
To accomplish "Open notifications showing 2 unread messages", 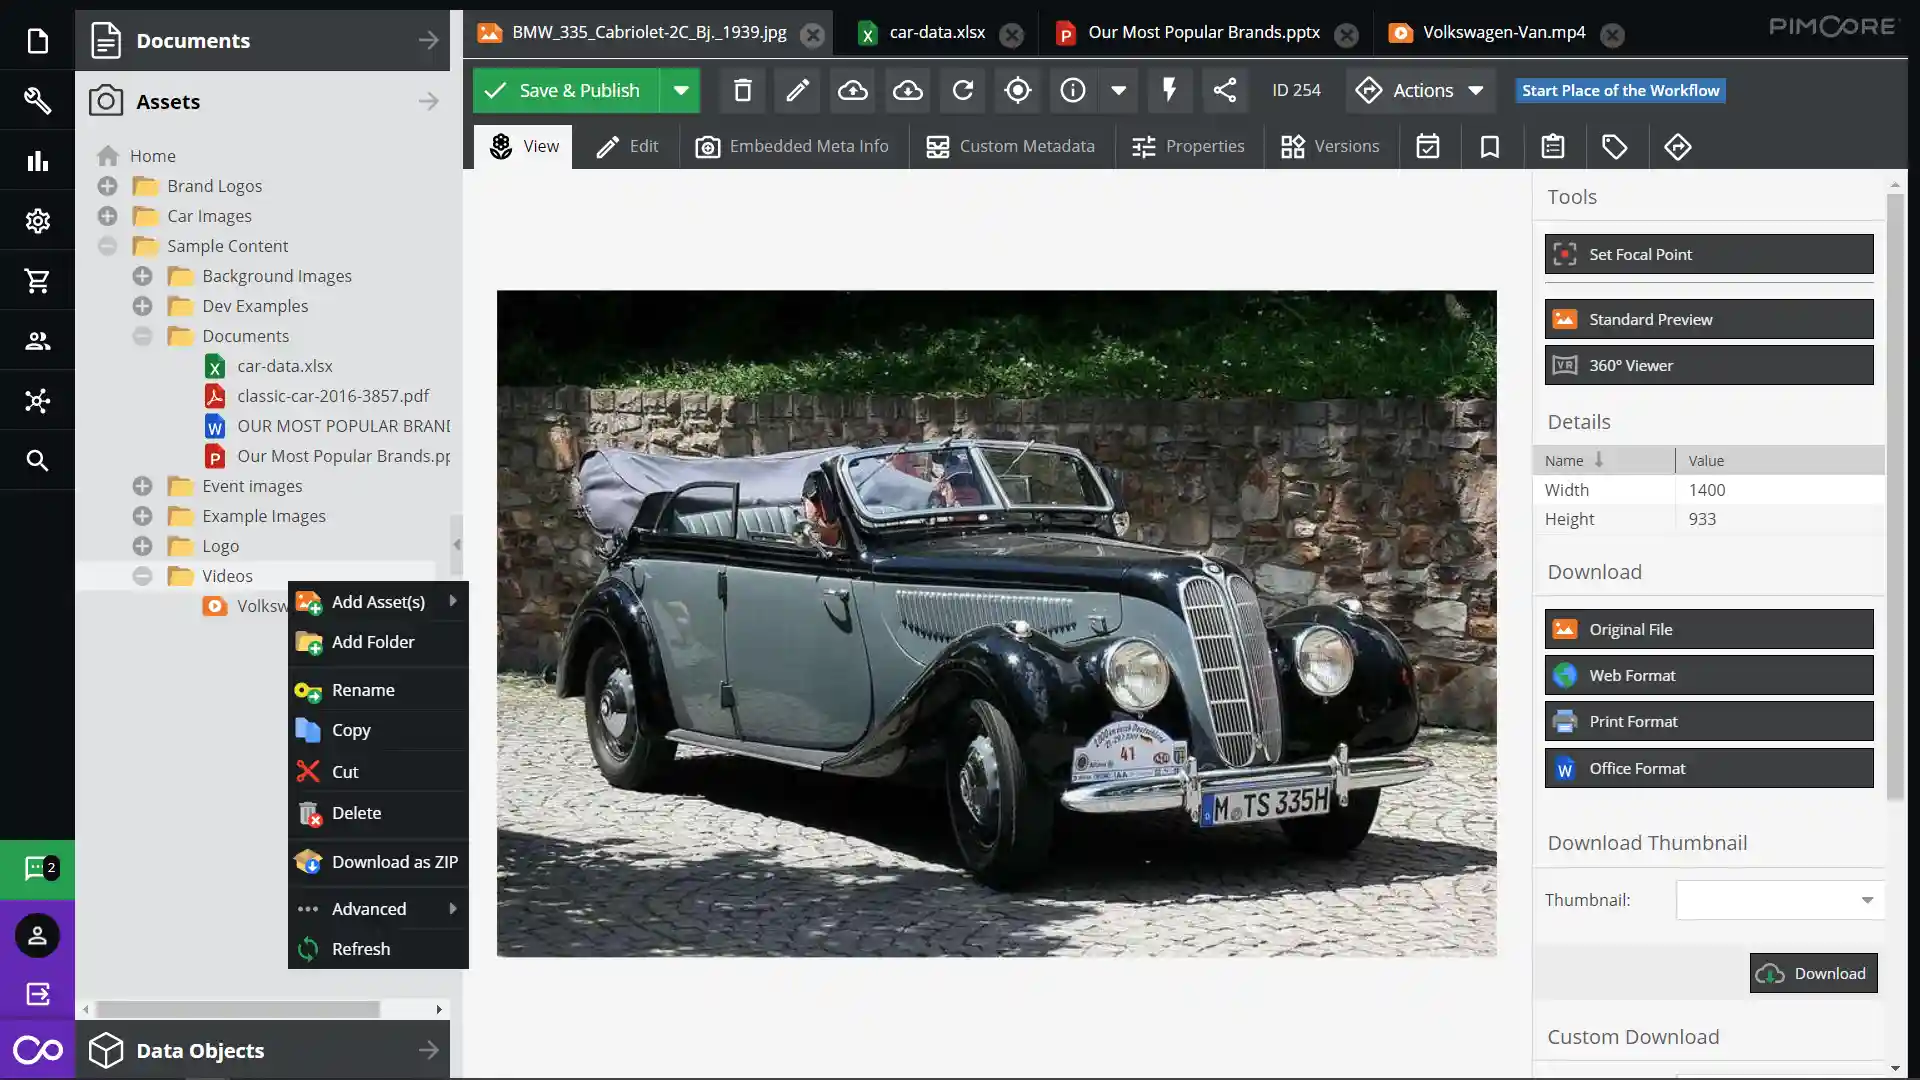I will click(x=37, y=869).
